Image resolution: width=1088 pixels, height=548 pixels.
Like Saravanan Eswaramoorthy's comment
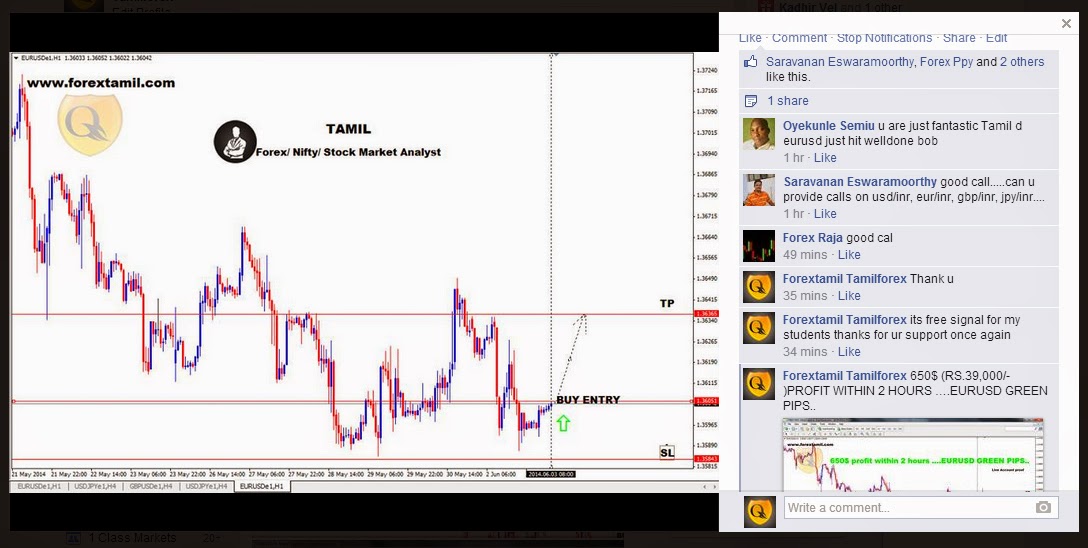click(825, 214)
